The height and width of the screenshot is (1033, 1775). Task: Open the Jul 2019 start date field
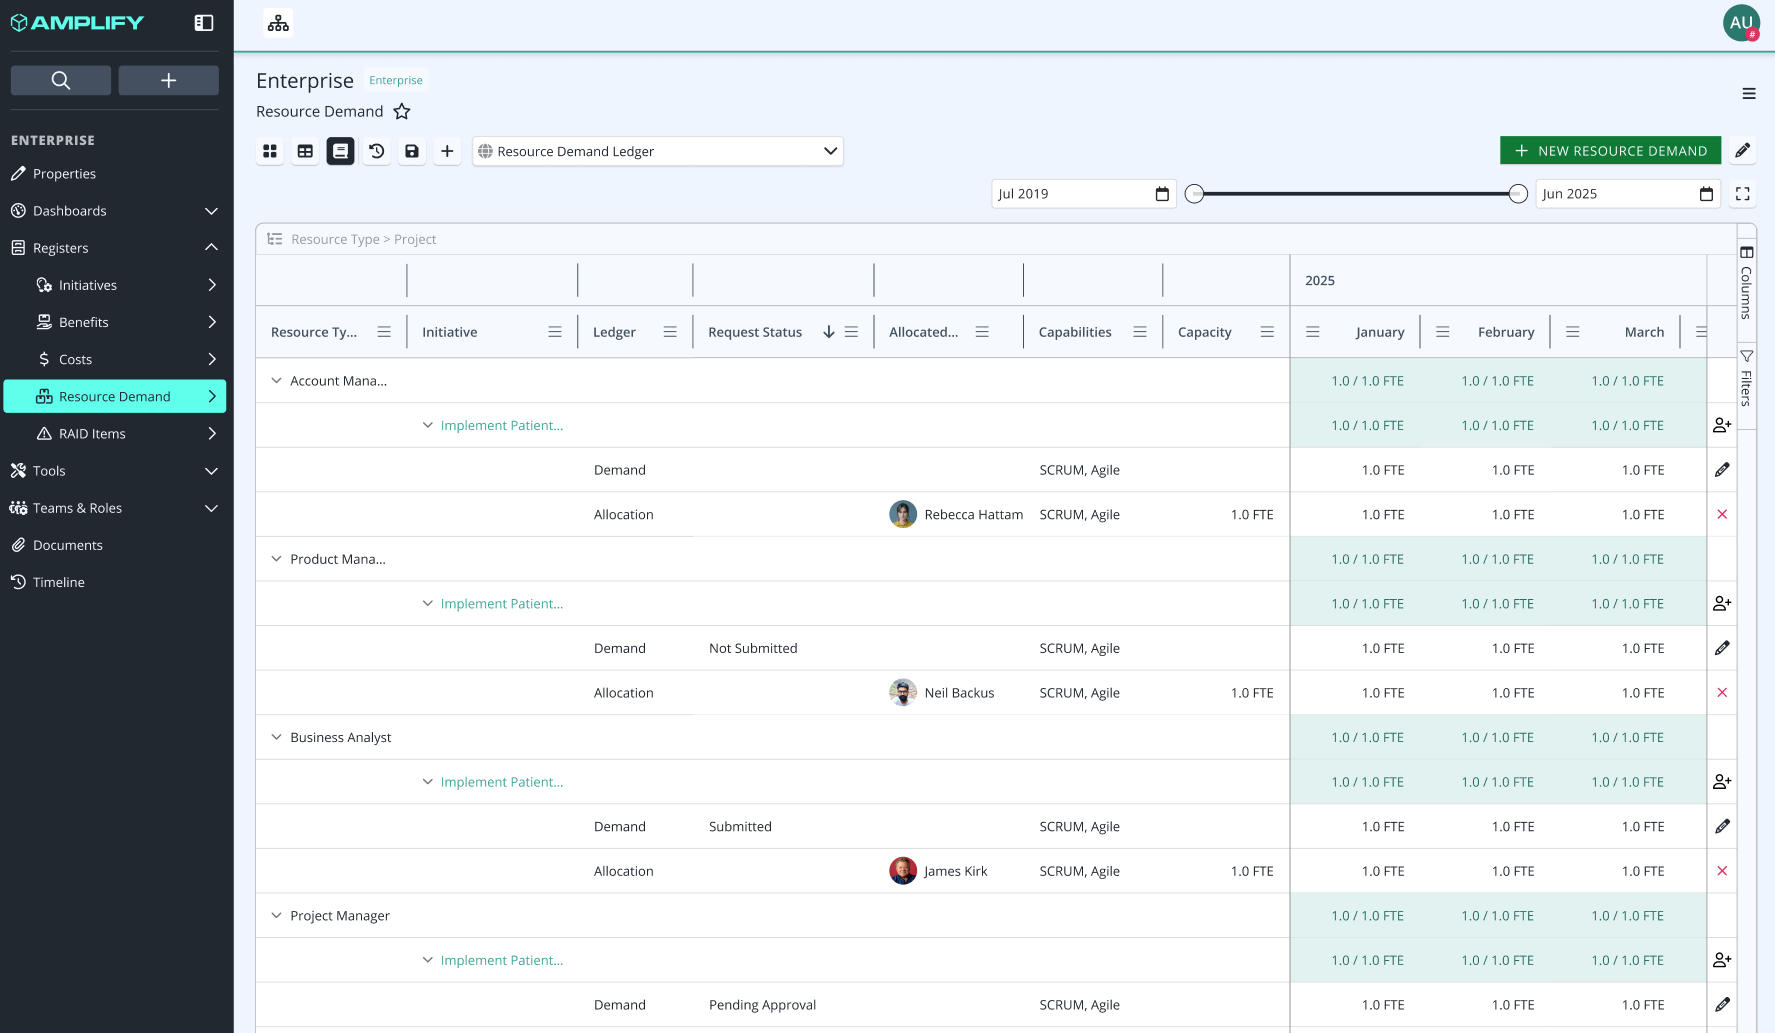tap(1084, 194)
